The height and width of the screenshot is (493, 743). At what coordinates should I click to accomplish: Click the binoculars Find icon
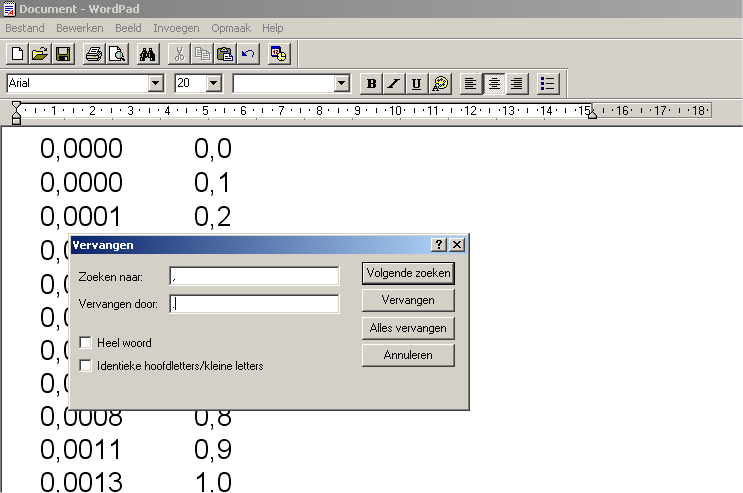tap(148, 54)
